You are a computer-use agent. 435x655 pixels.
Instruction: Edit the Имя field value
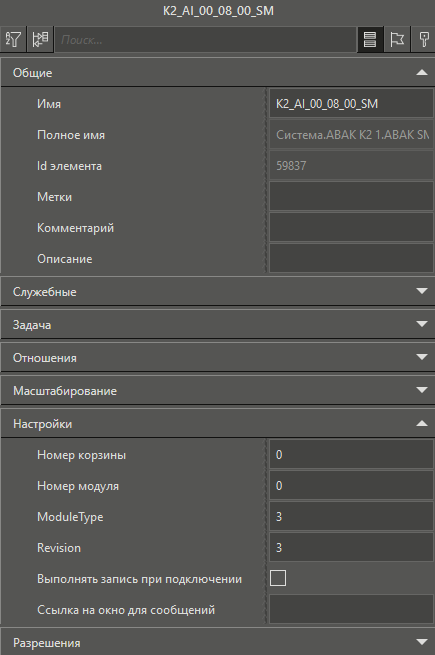(x=351, y=104)
